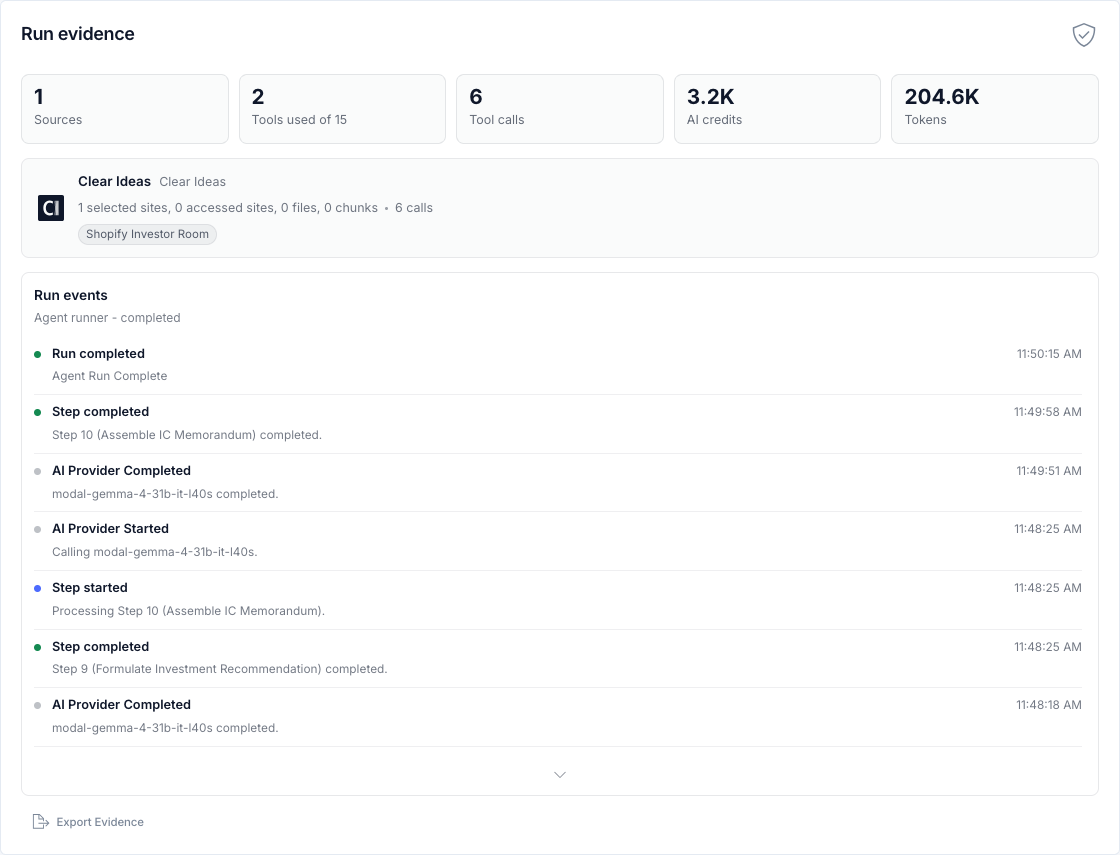Open the Tools used of 15 card
This screenshot has width=1120, height=855.
coord(342,109)
